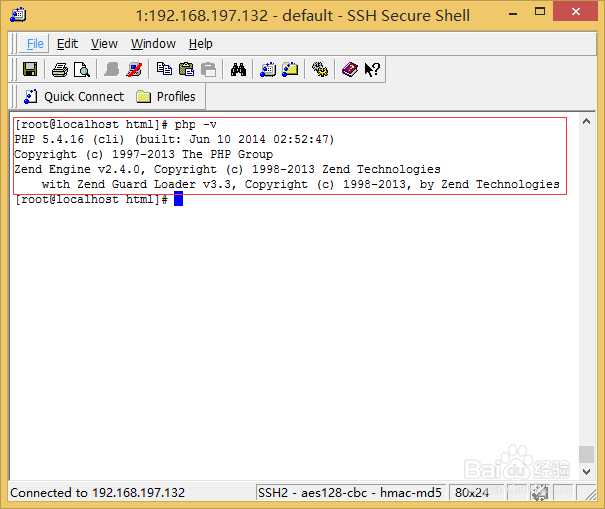
Task: Click the vertical scrollbar thumb
Action: click(x=586, y=454)
